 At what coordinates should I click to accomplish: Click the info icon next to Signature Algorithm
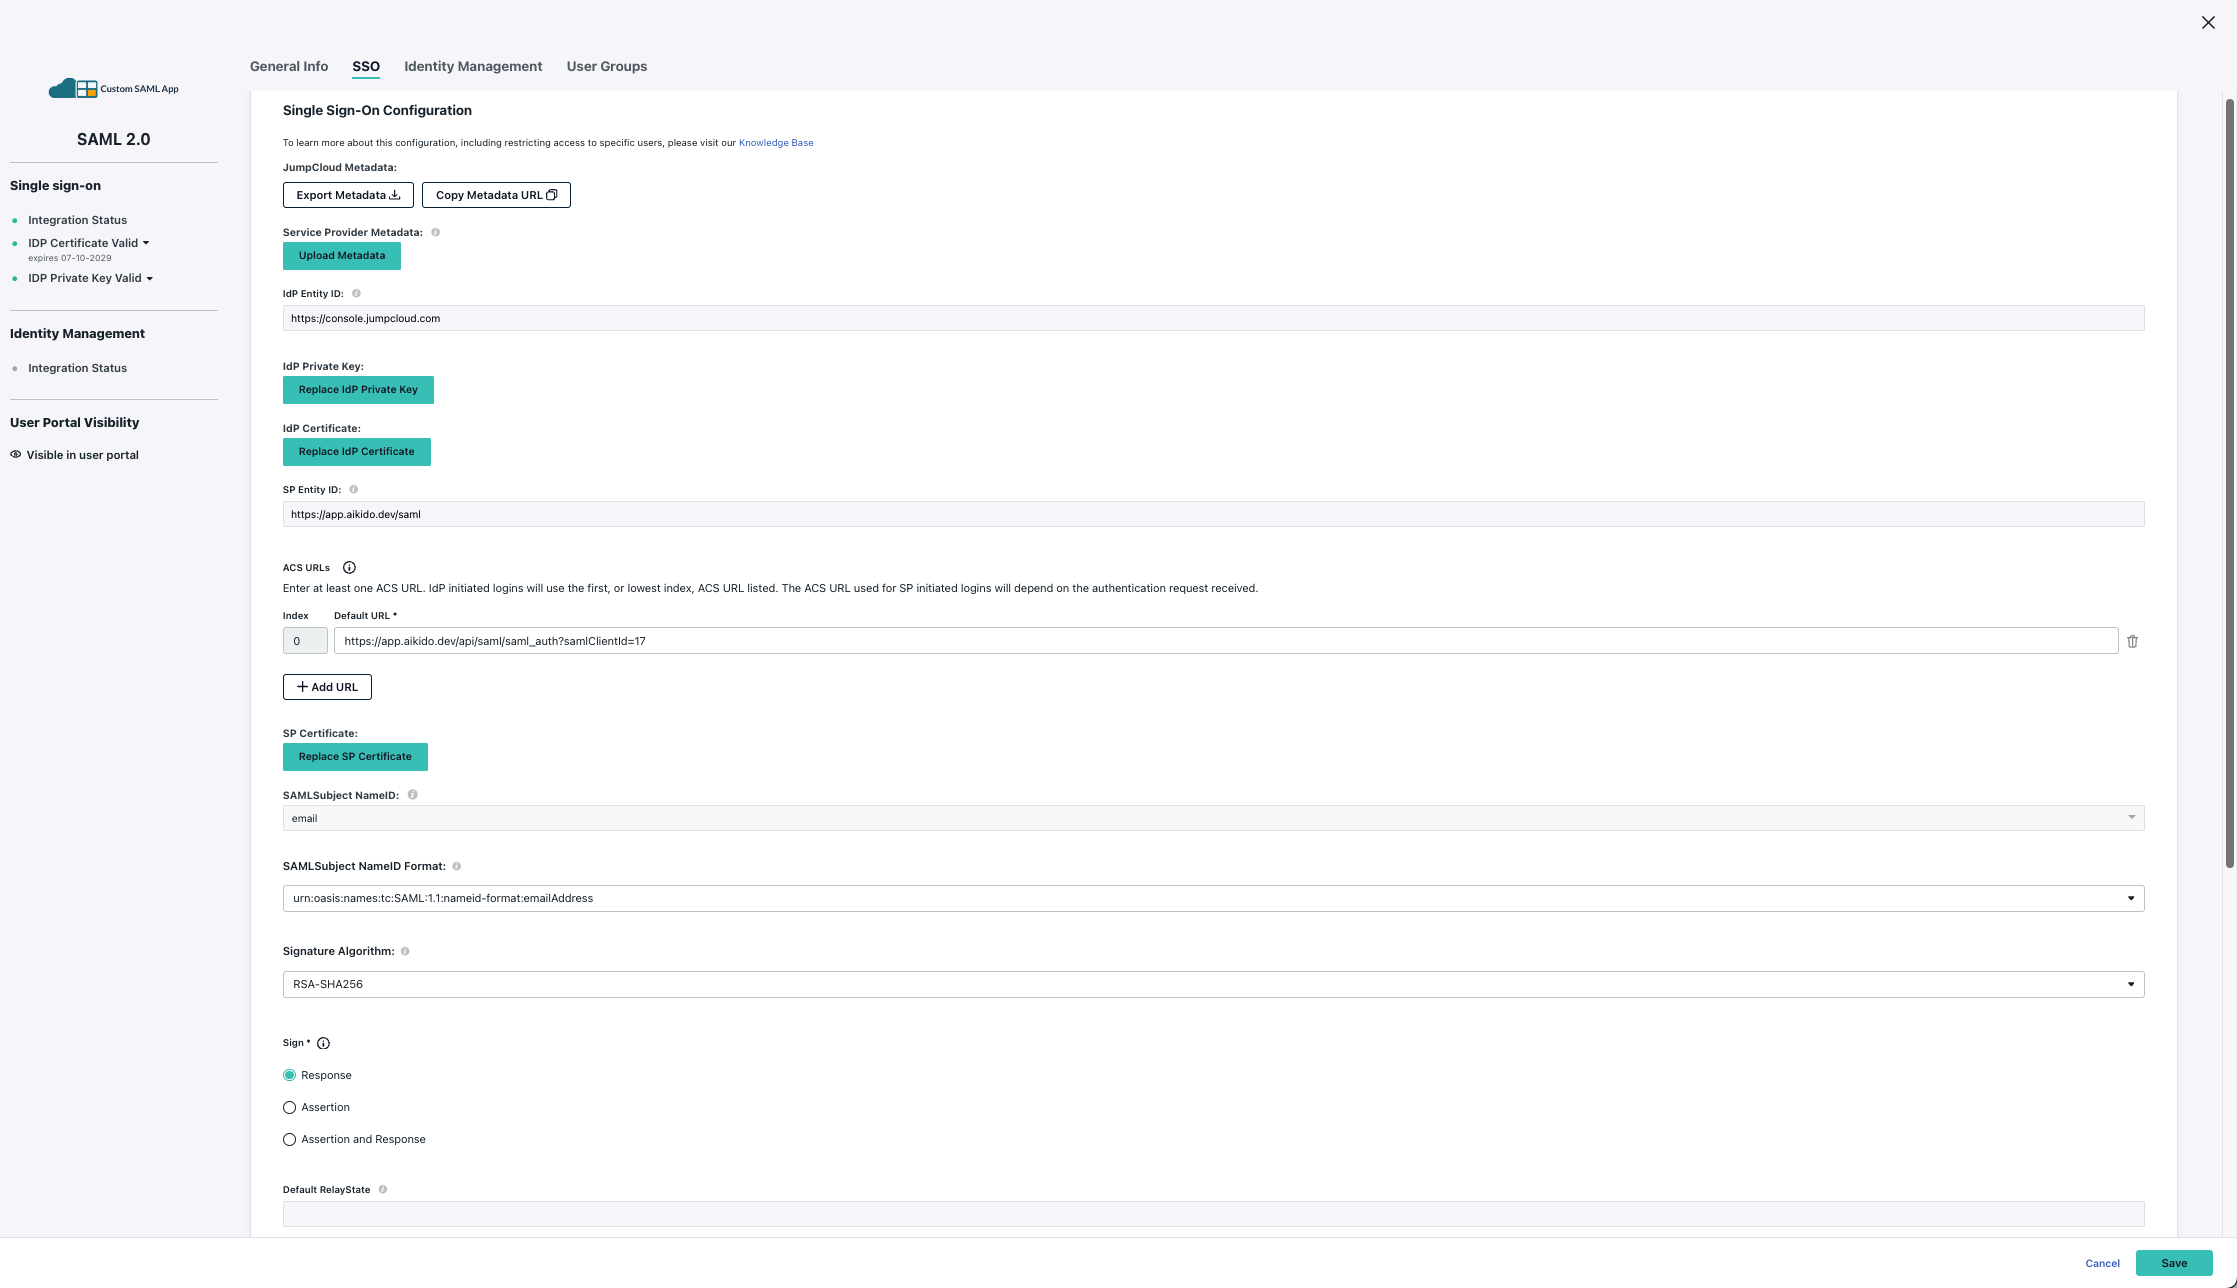(405, 951)
